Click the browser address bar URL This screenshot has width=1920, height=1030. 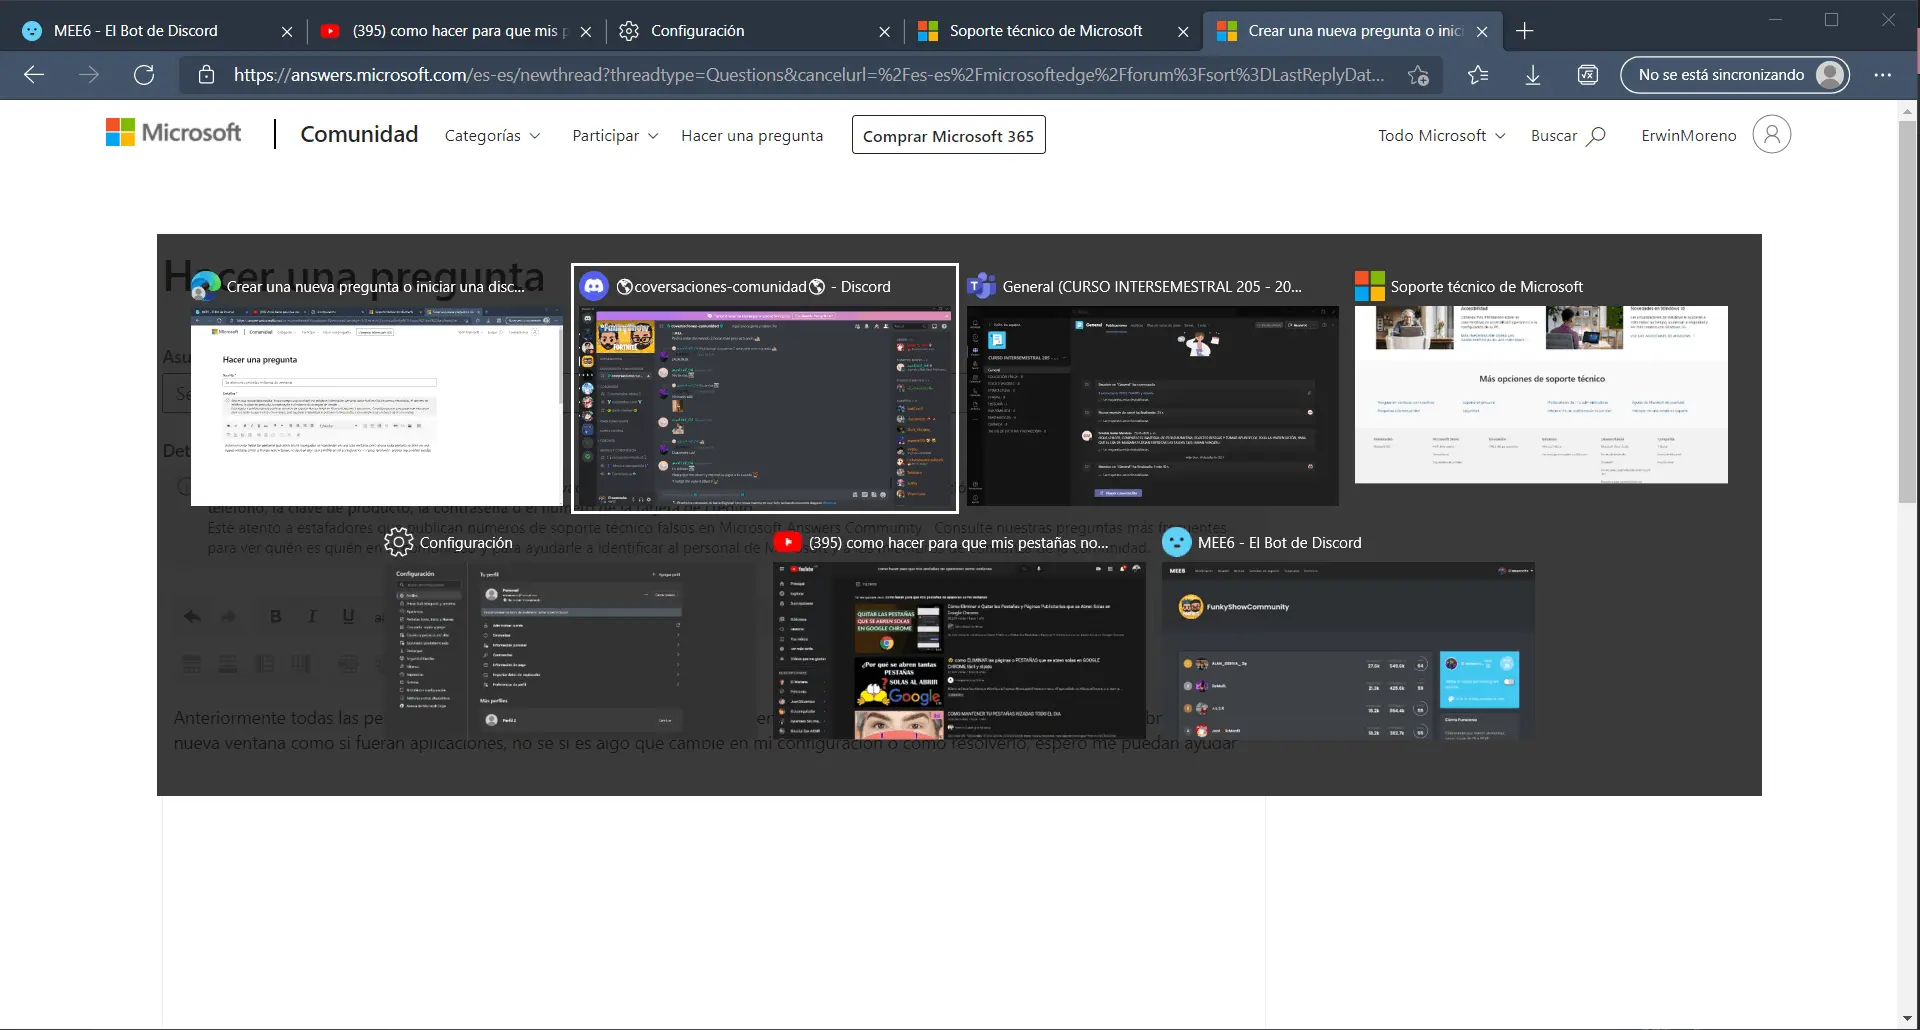pyautogui.click(x=809, y=75)
